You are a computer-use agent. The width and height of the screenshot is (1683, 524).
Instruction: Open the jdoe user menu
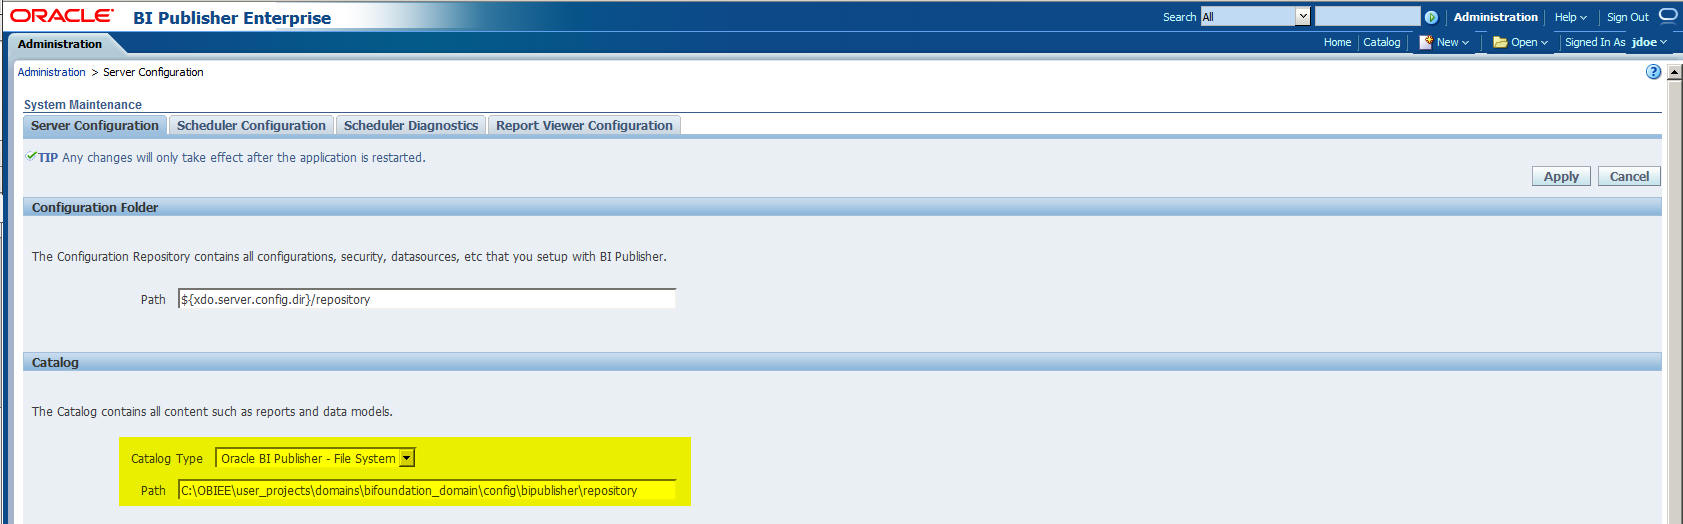[x=1649, y=42]
